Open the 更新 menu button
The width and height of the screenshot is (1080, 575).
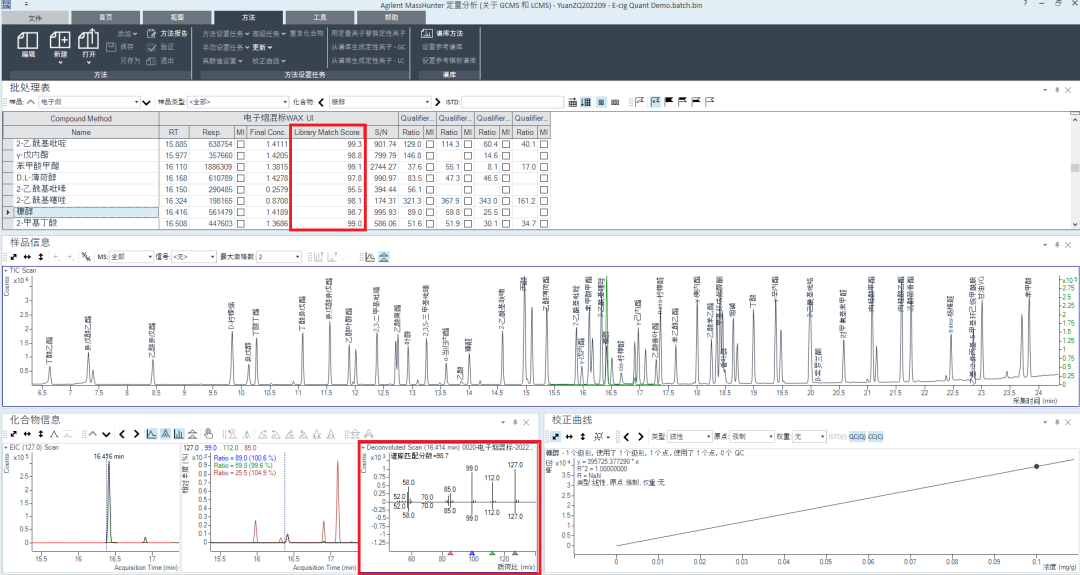tap(262, 48)
